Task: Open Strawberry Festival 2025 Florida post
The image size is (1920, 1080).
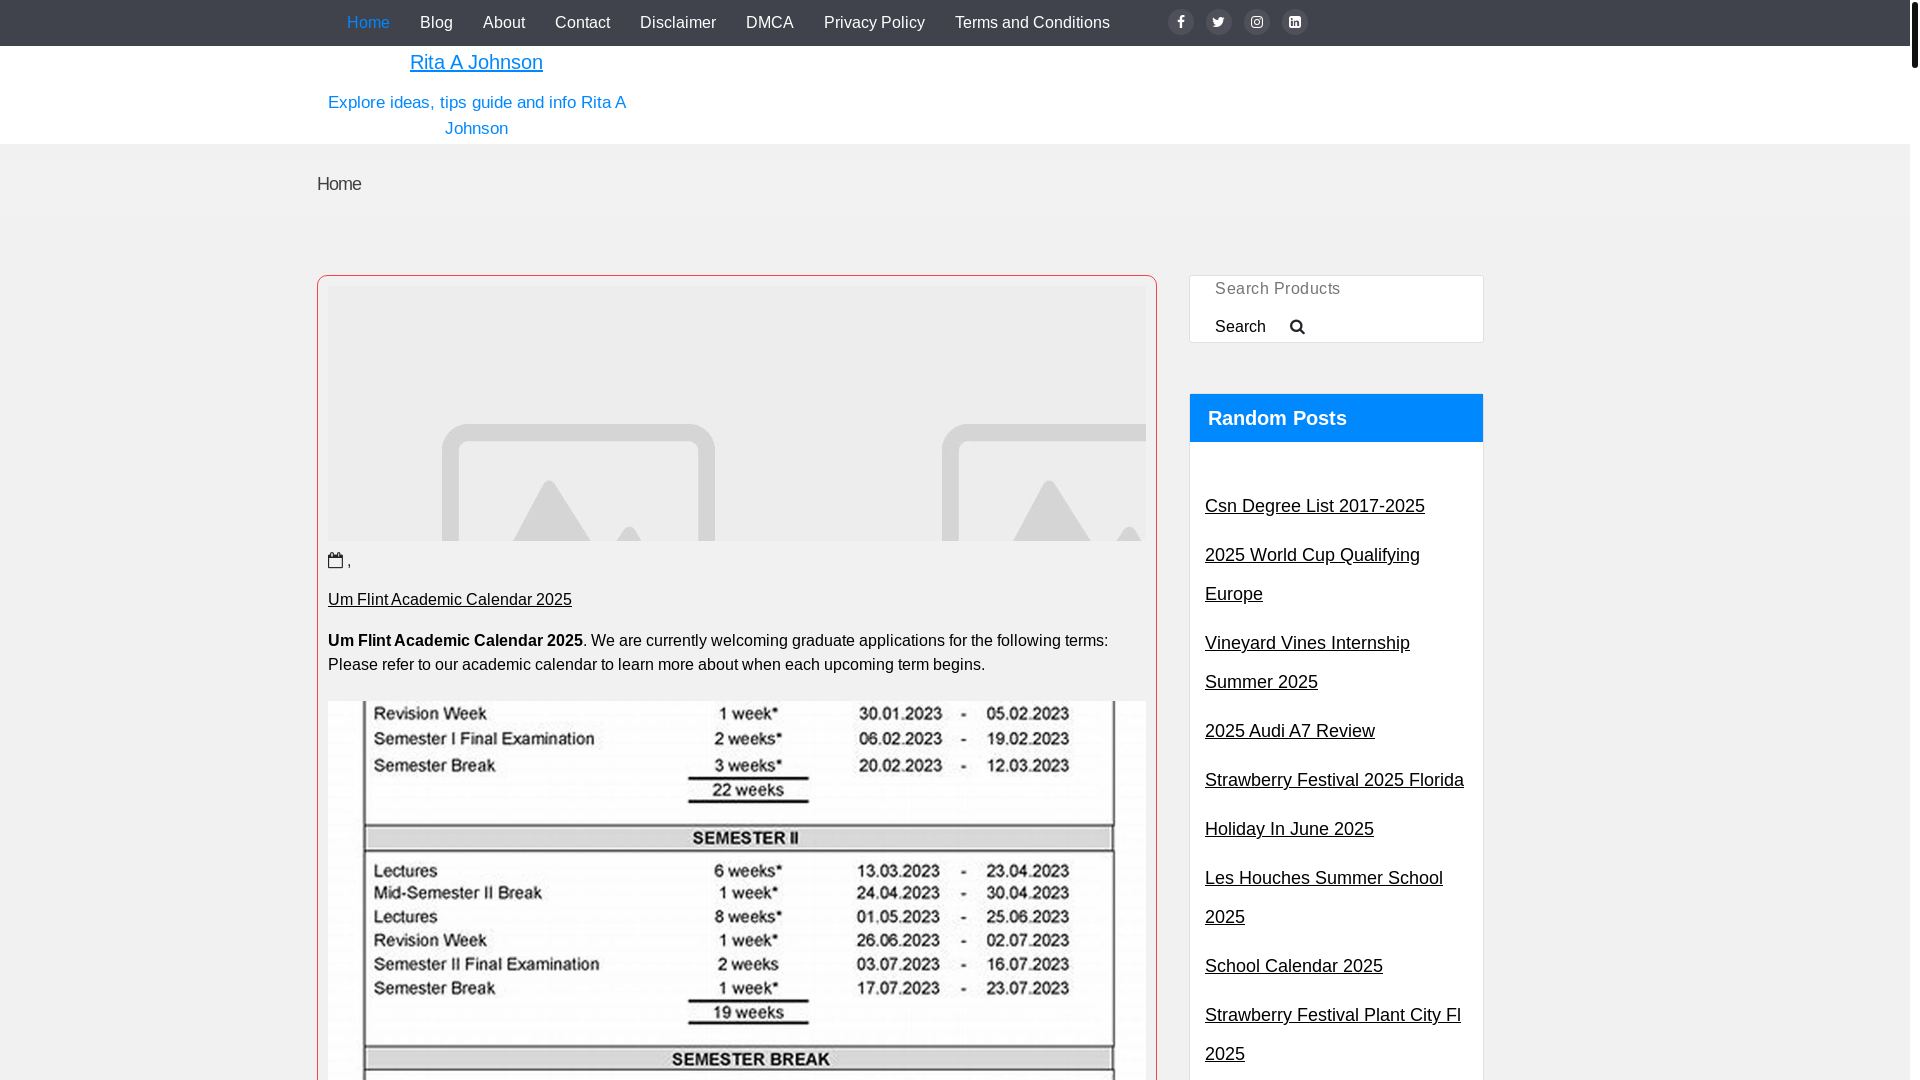Action: [x=1334, y=780]
